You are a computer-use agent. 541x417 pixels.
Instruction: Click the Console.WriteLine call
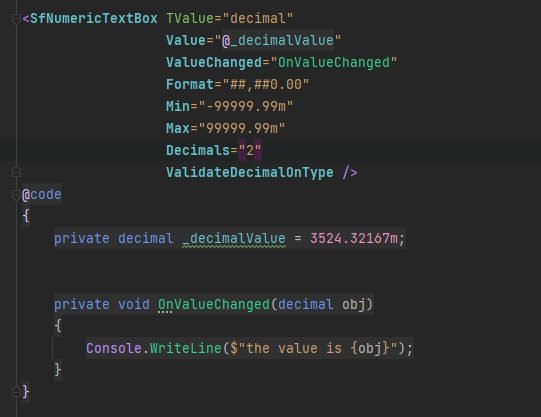click(154, 348)
